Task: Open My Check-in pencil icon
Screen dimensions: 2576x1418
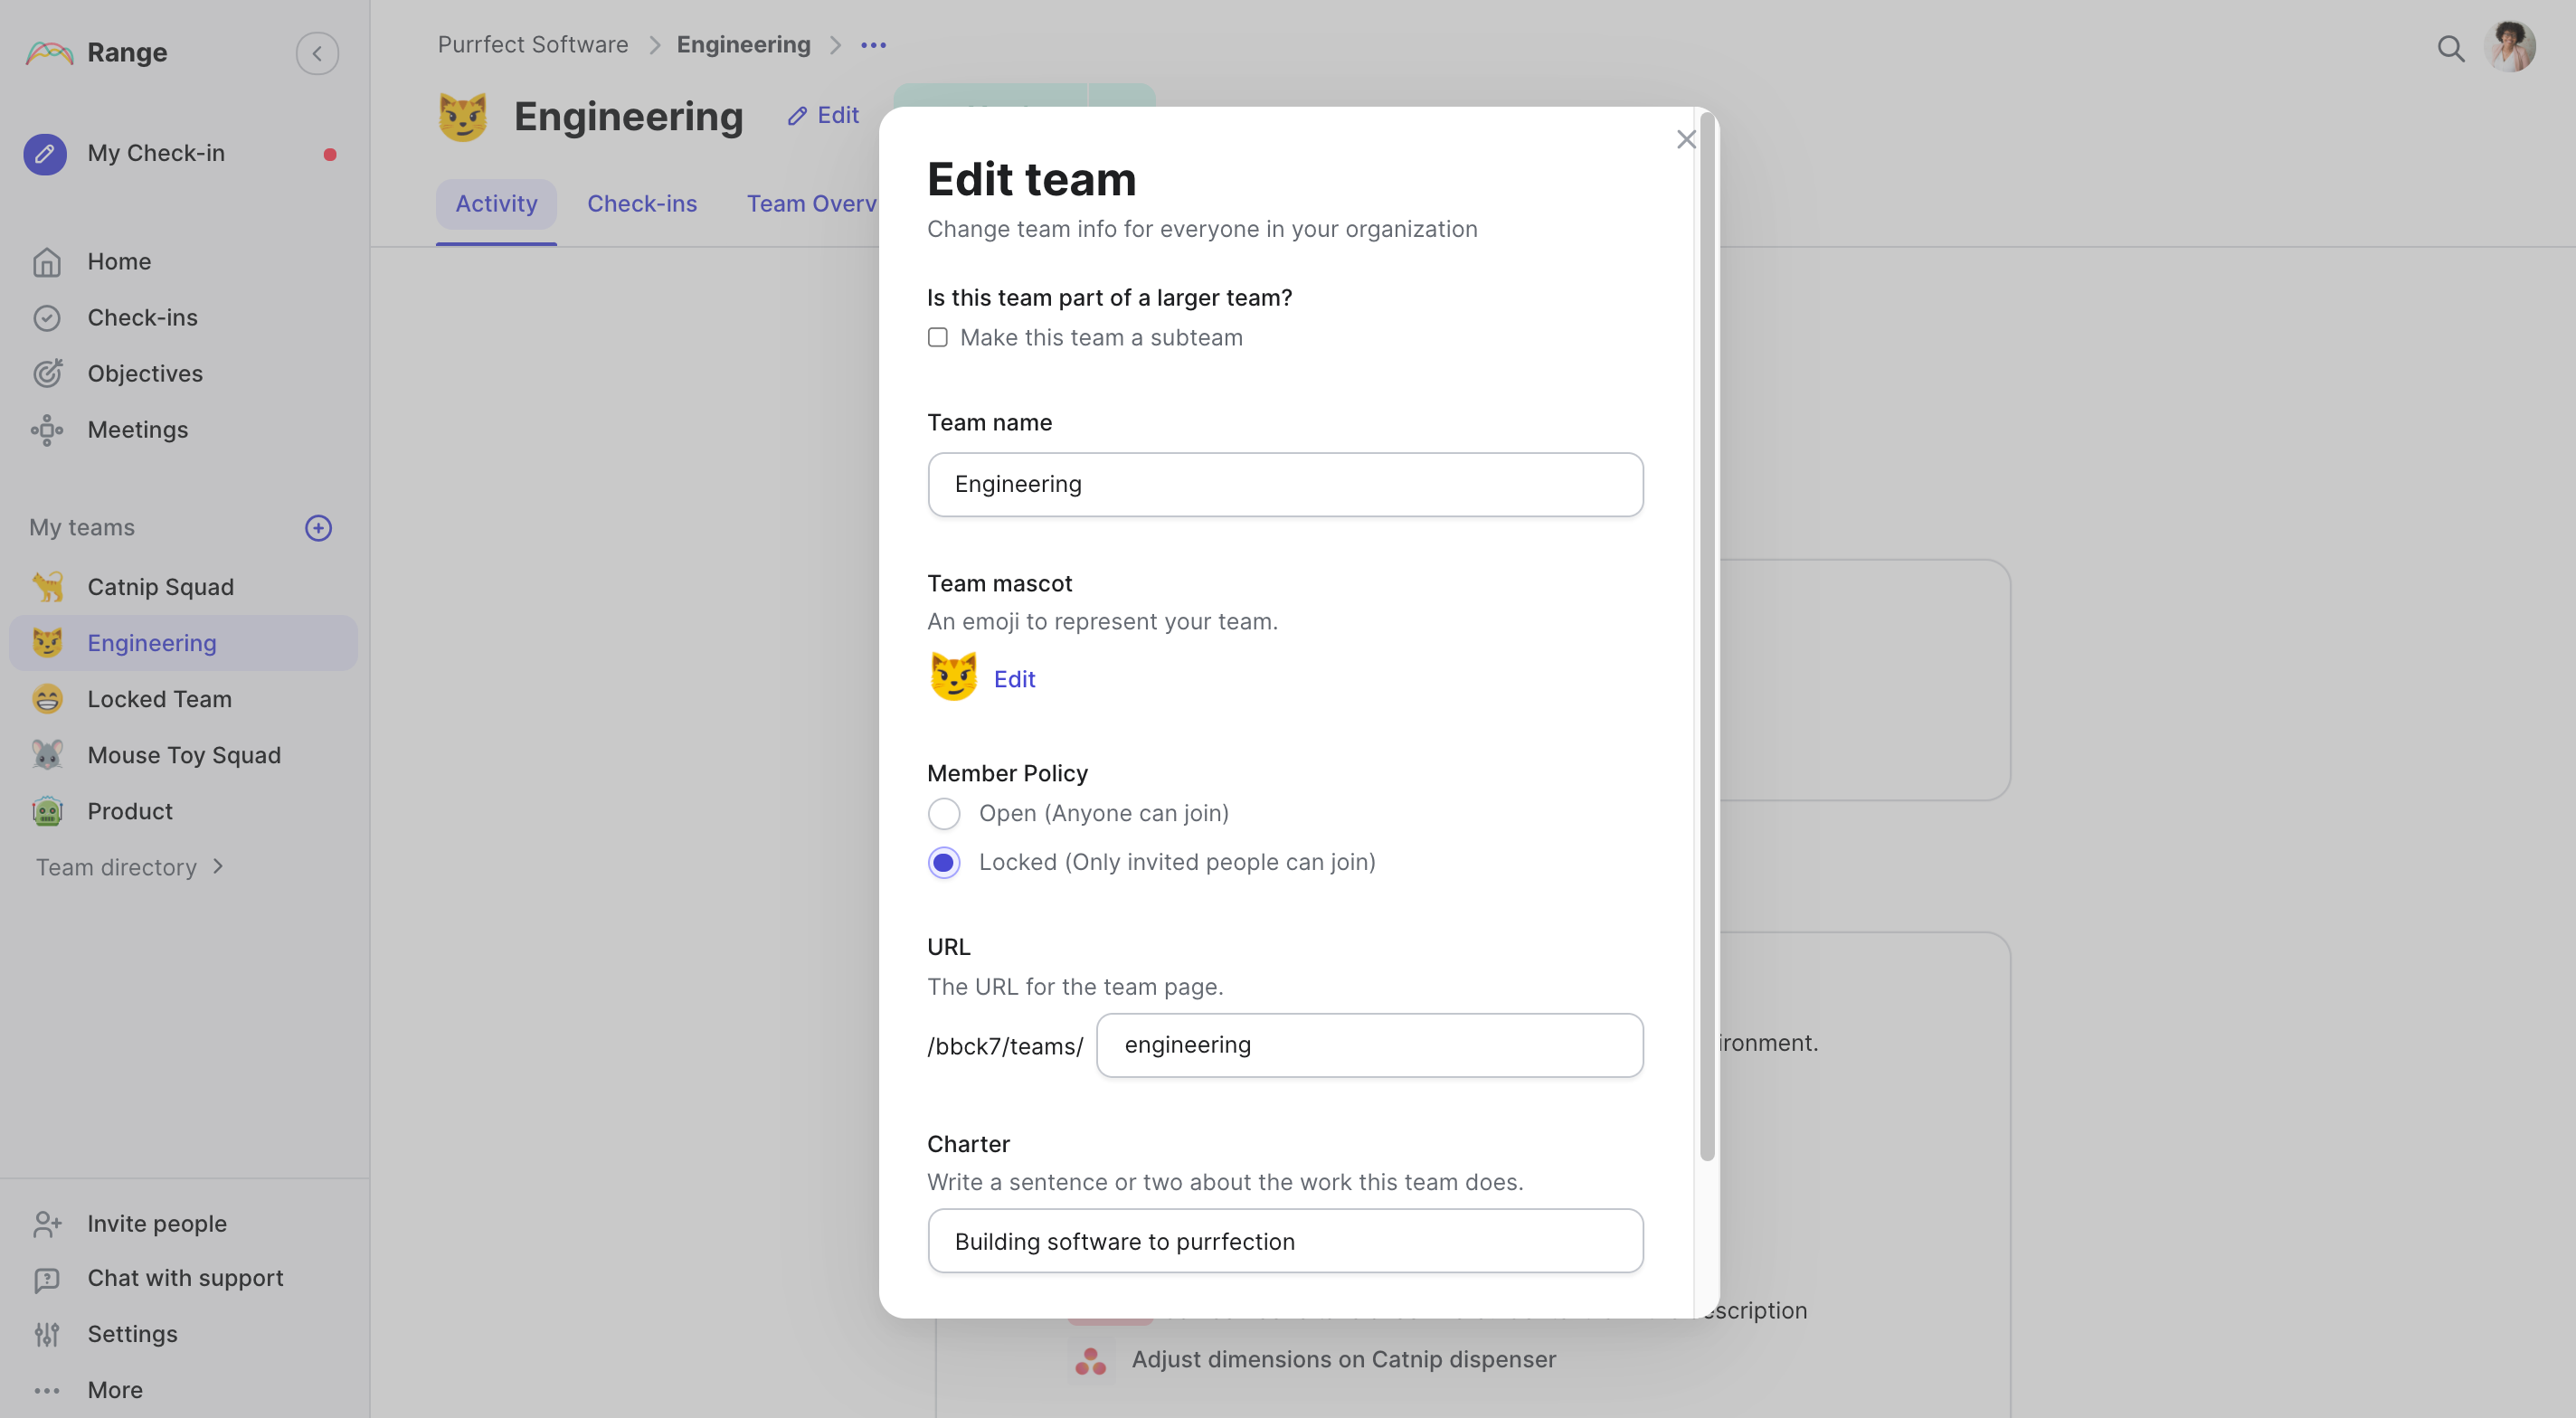Action: (45, 154)
